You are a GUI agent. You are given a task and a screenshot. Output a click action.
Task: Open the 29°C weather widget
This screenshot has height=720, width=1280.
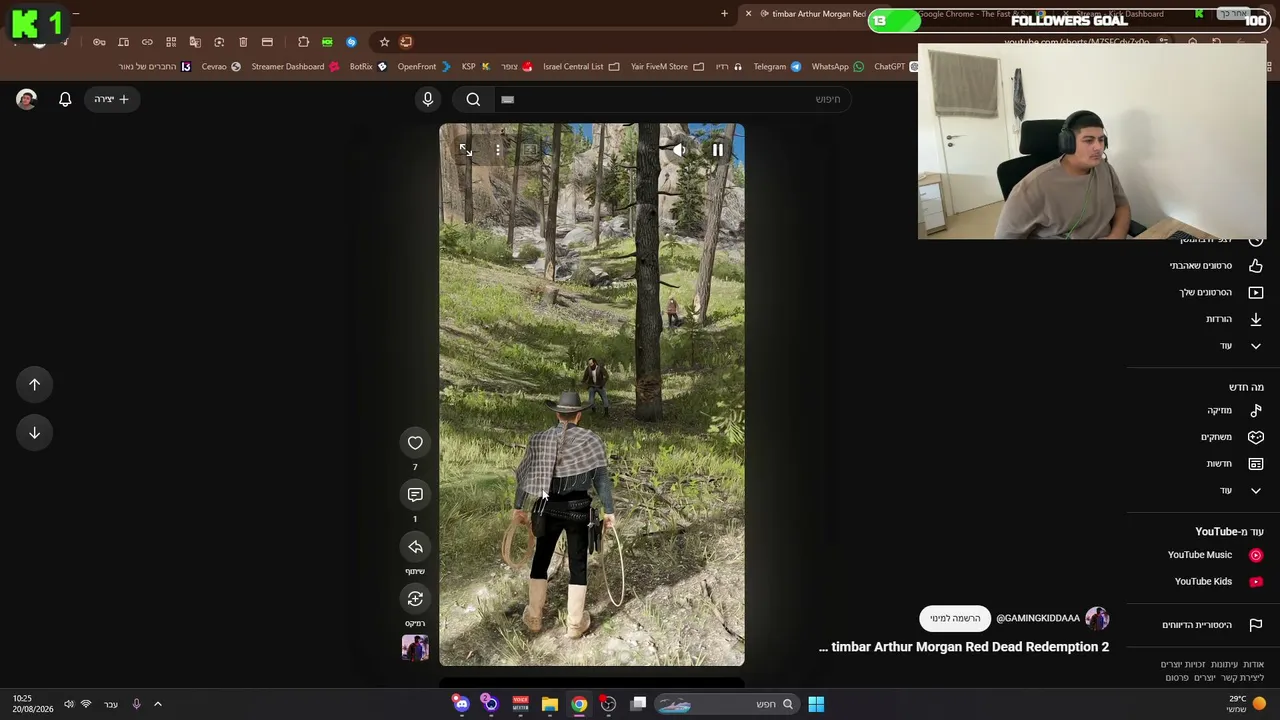tap(1246, 704)
